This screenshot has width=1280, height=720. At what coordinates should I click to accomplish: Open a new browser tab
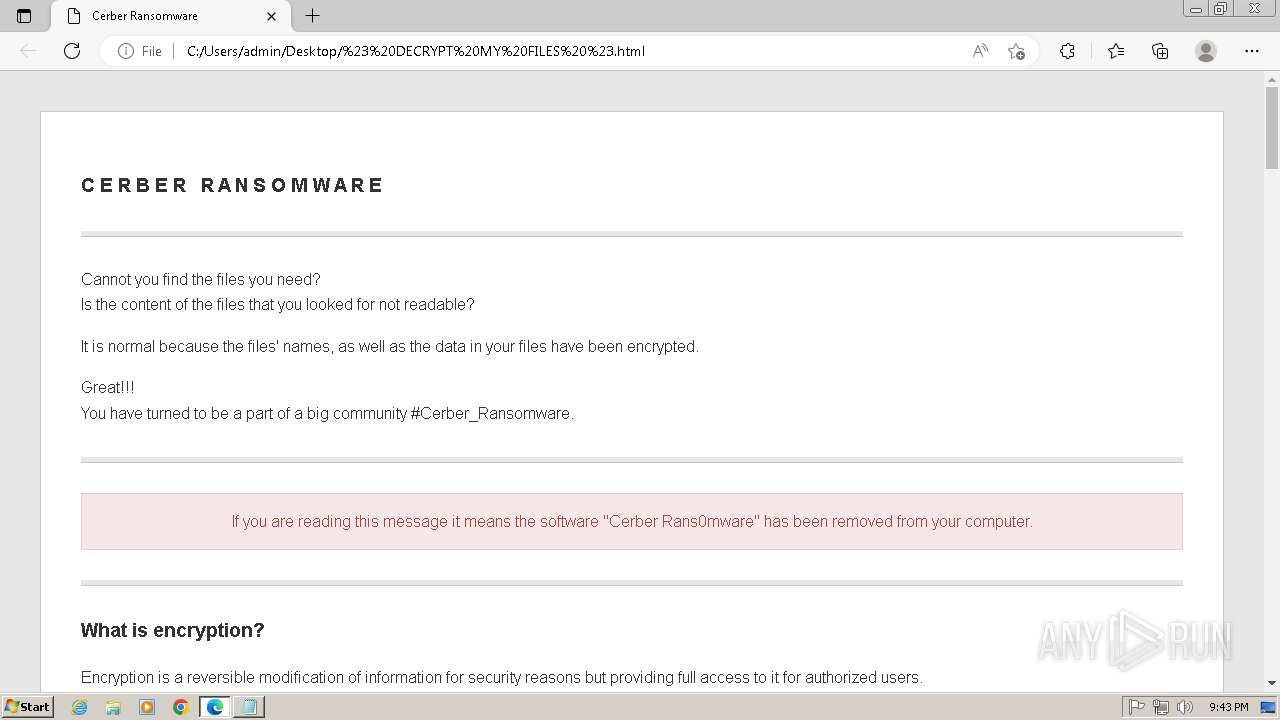pos(313,16)
